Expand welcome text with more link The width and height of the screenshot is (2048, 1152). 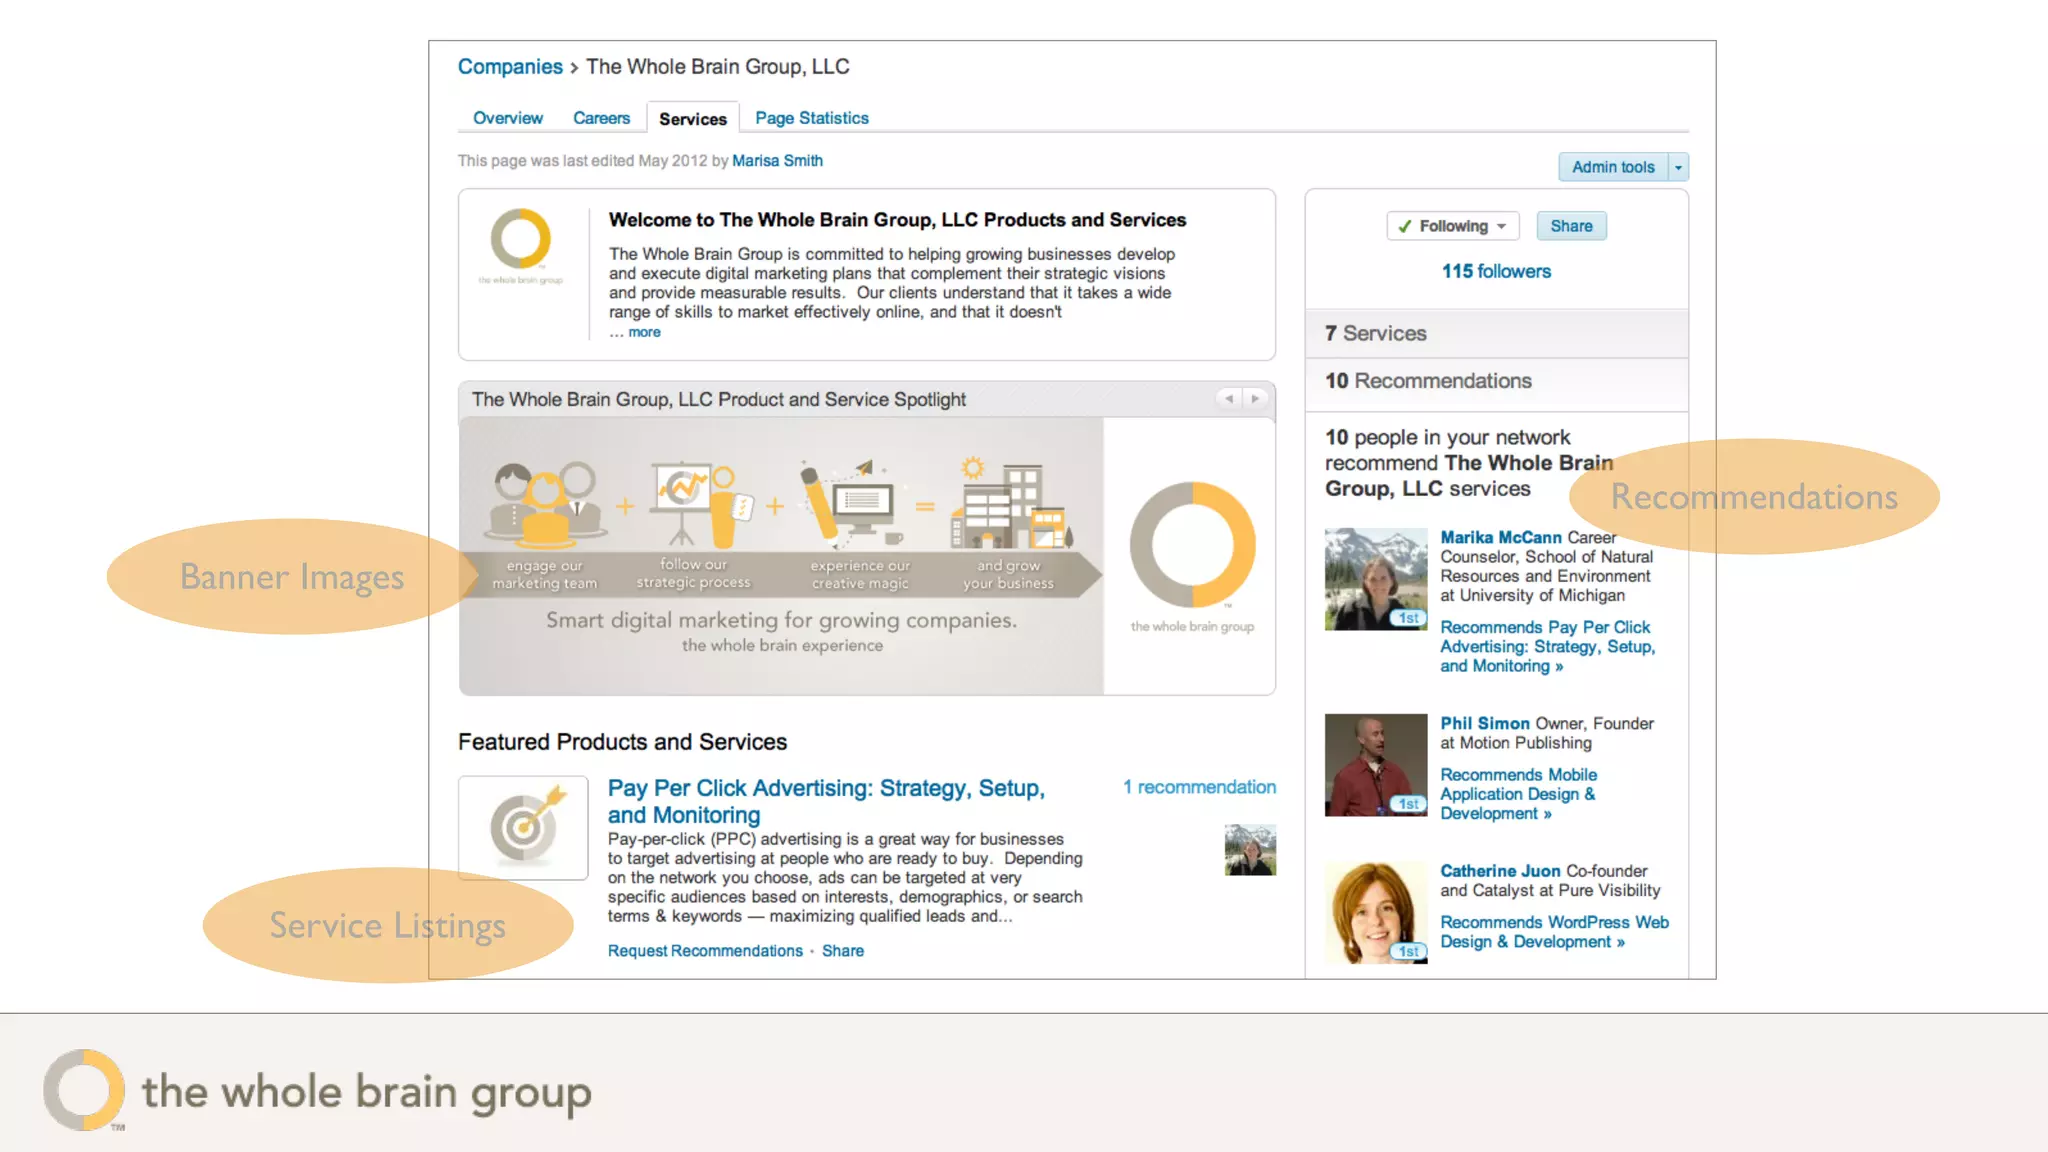tap(644, 332)
